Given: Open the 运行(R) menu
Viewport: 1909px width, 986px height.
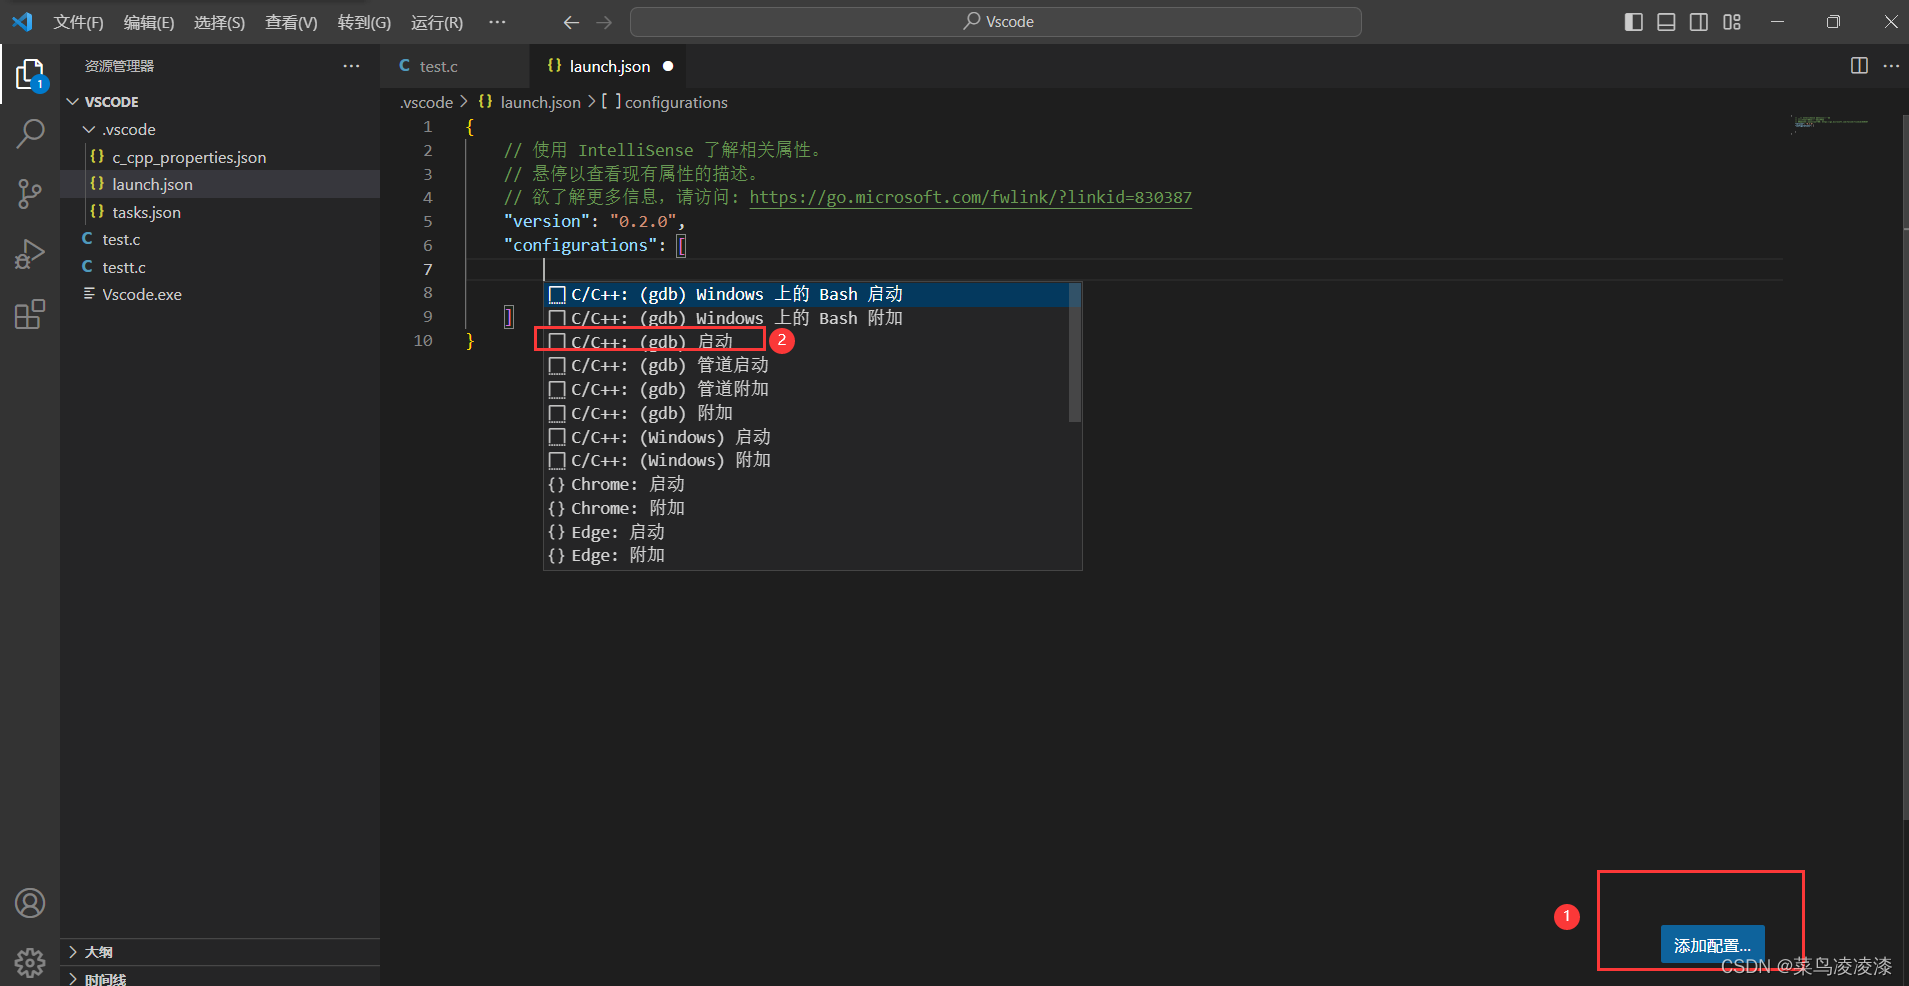Looking at the screenshot, I should pyautogui.click(x=437, y=22).
